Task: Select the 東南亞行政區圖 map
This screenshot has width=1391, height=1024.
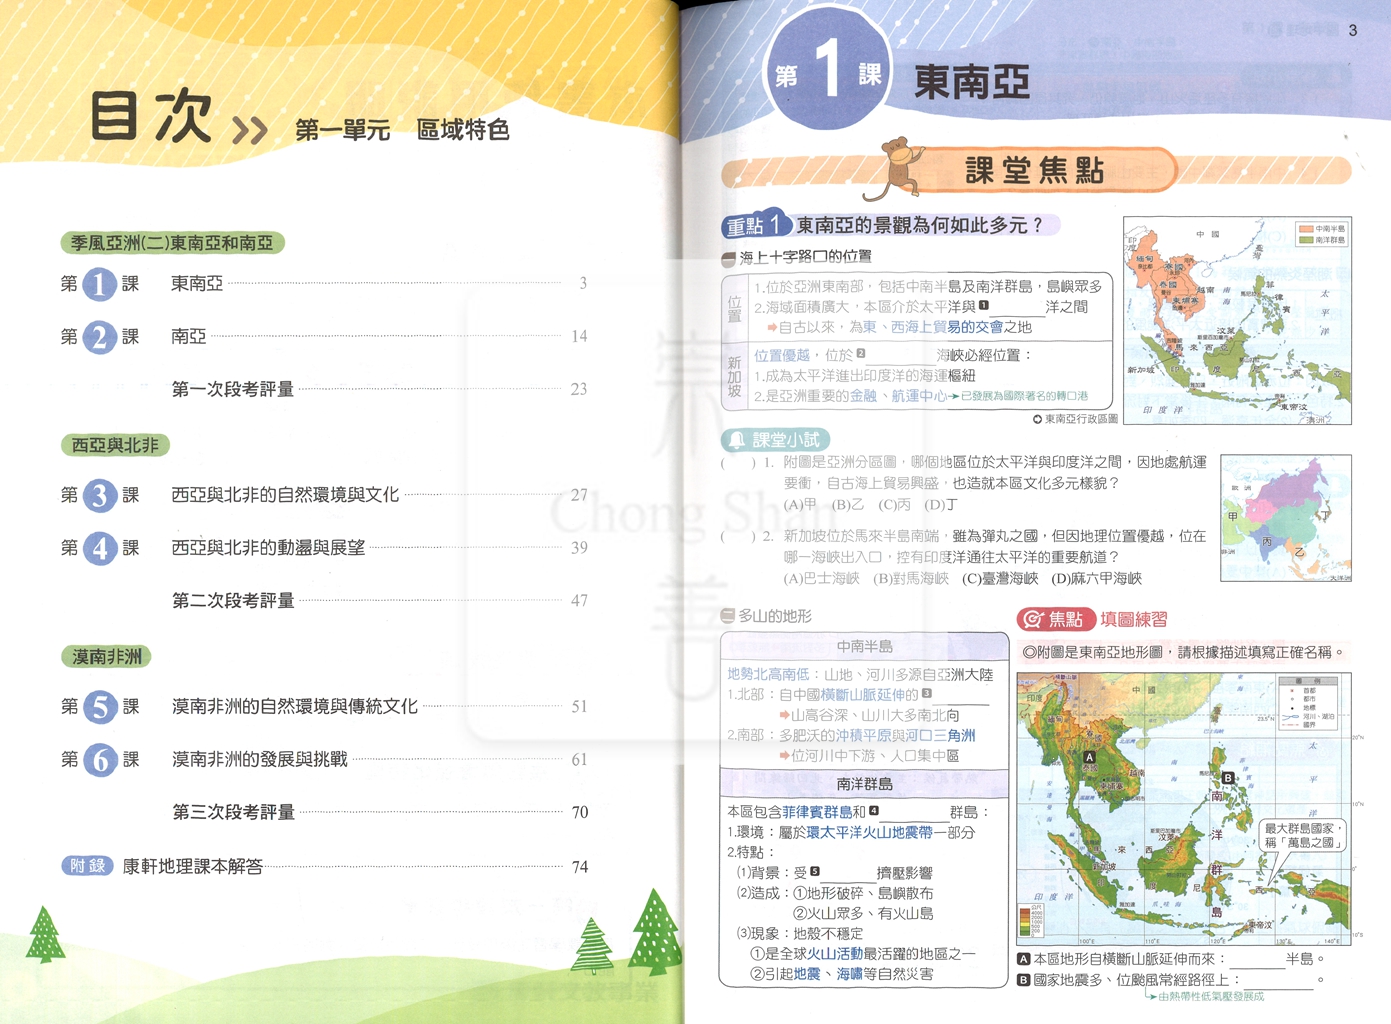Action: [1237, 320]
